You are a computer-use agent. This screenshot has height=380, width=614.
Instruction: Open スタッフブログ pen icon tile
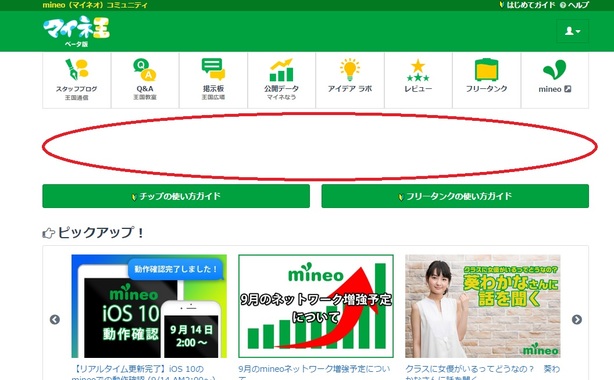click(x=76, y=80)
